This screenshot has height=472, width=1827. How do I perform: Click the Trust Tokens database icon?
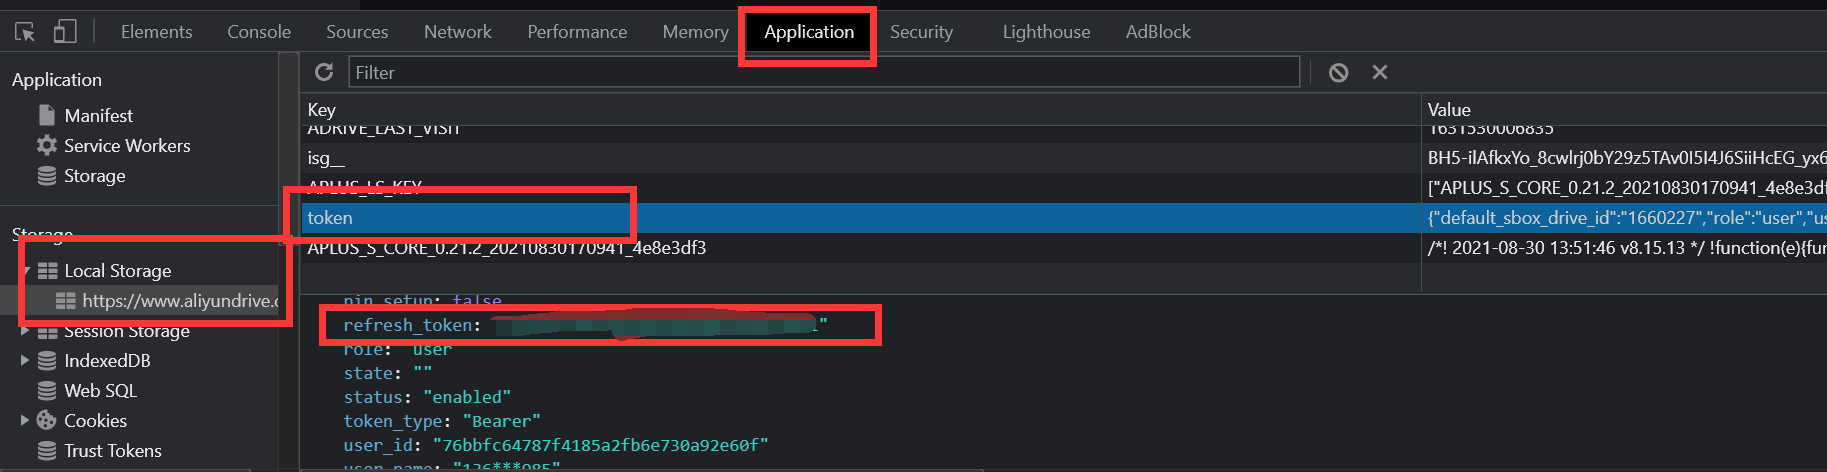[x=47, y=450]
